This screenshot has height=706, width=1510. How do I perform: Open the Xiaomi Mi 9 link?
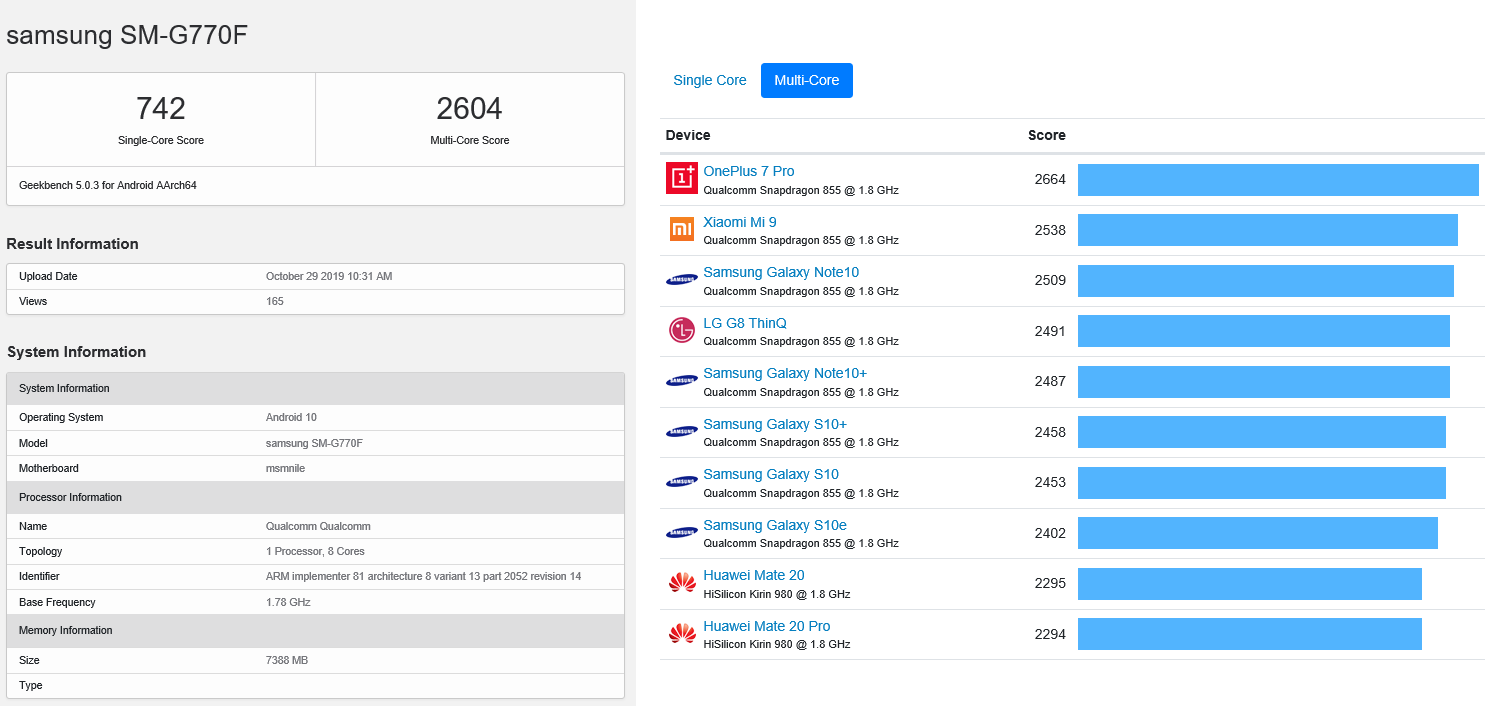740,222
